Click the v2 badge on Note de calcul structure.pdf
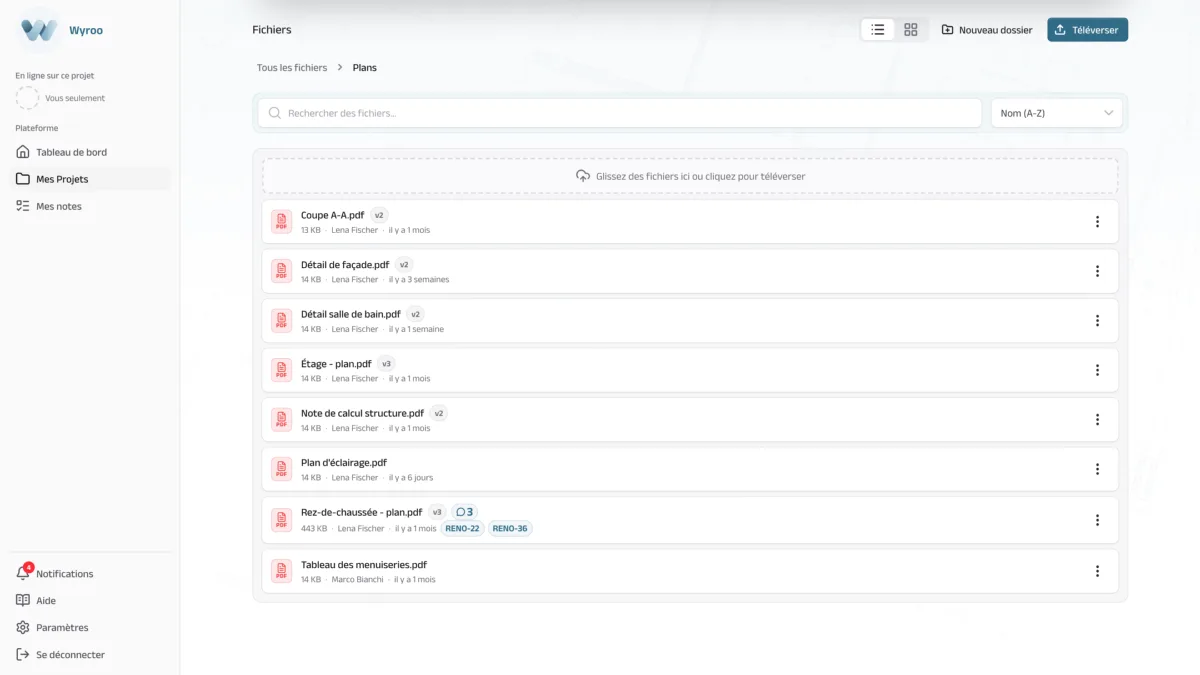 [439, 413]
